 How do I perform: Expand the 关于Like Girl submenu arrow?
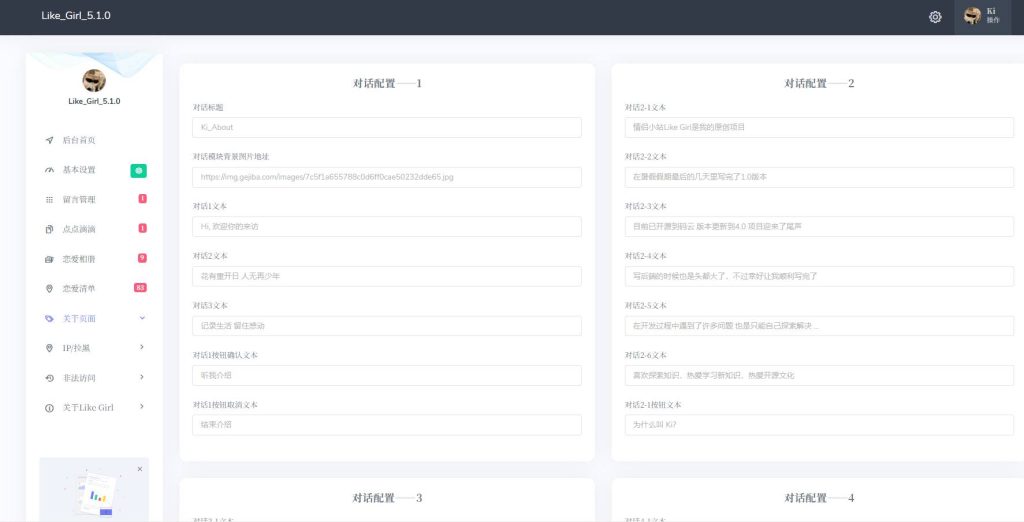click(x=142, y=407)
